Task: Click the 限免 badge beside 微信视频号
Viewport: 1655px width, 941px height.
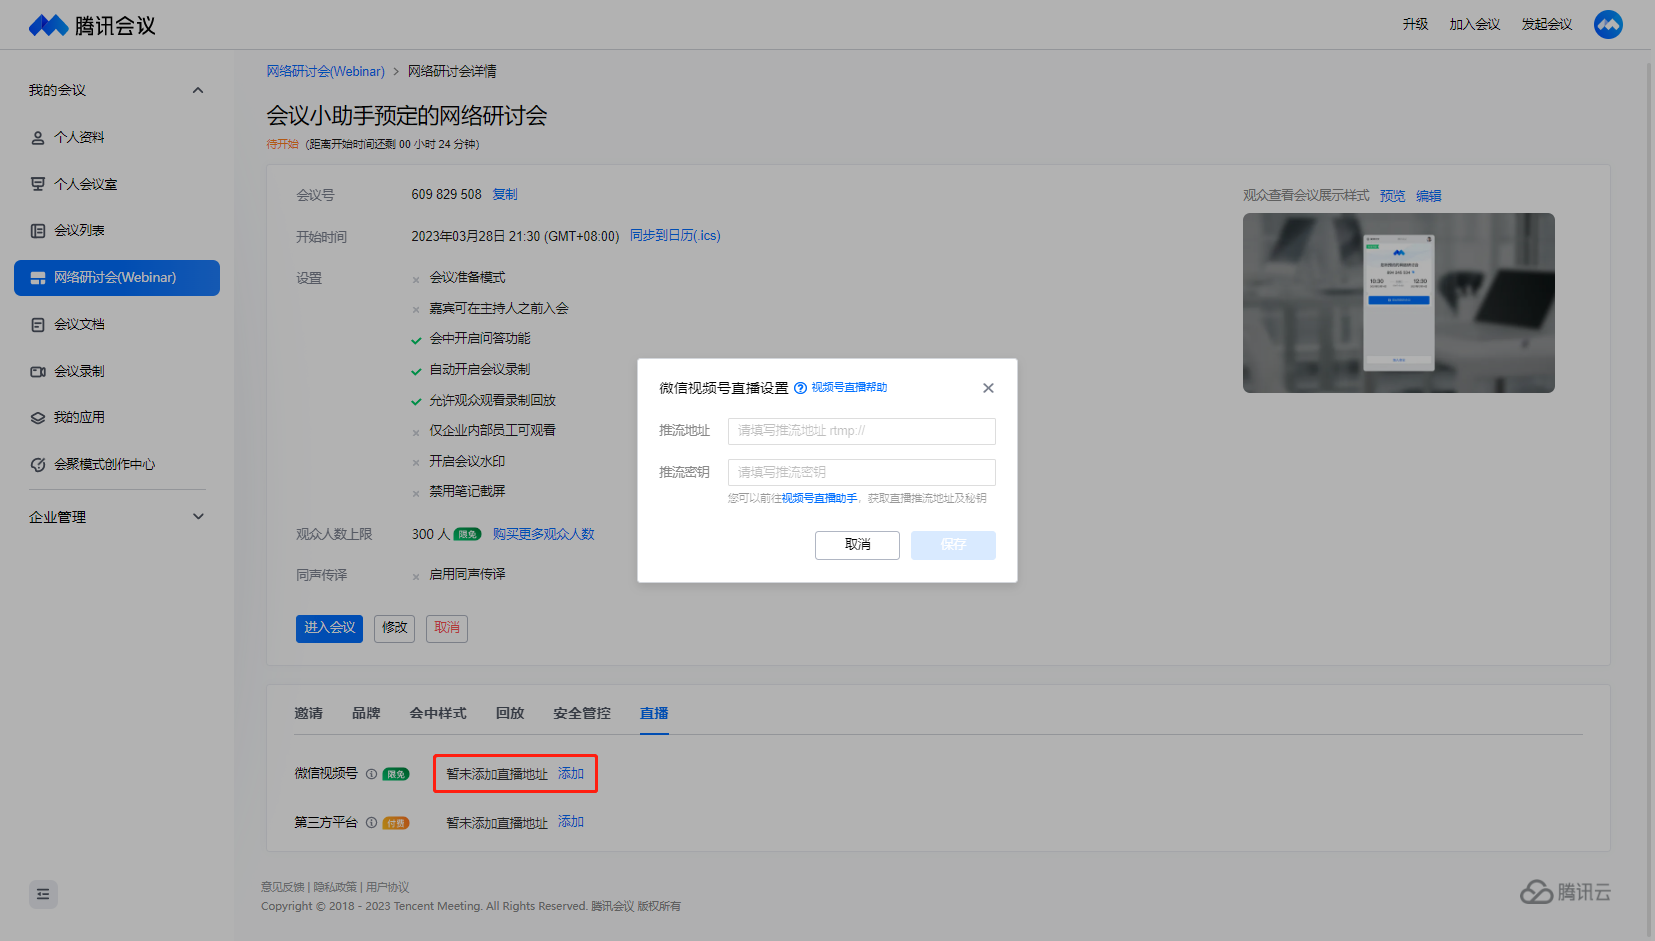Action: (x=396, y=774)
